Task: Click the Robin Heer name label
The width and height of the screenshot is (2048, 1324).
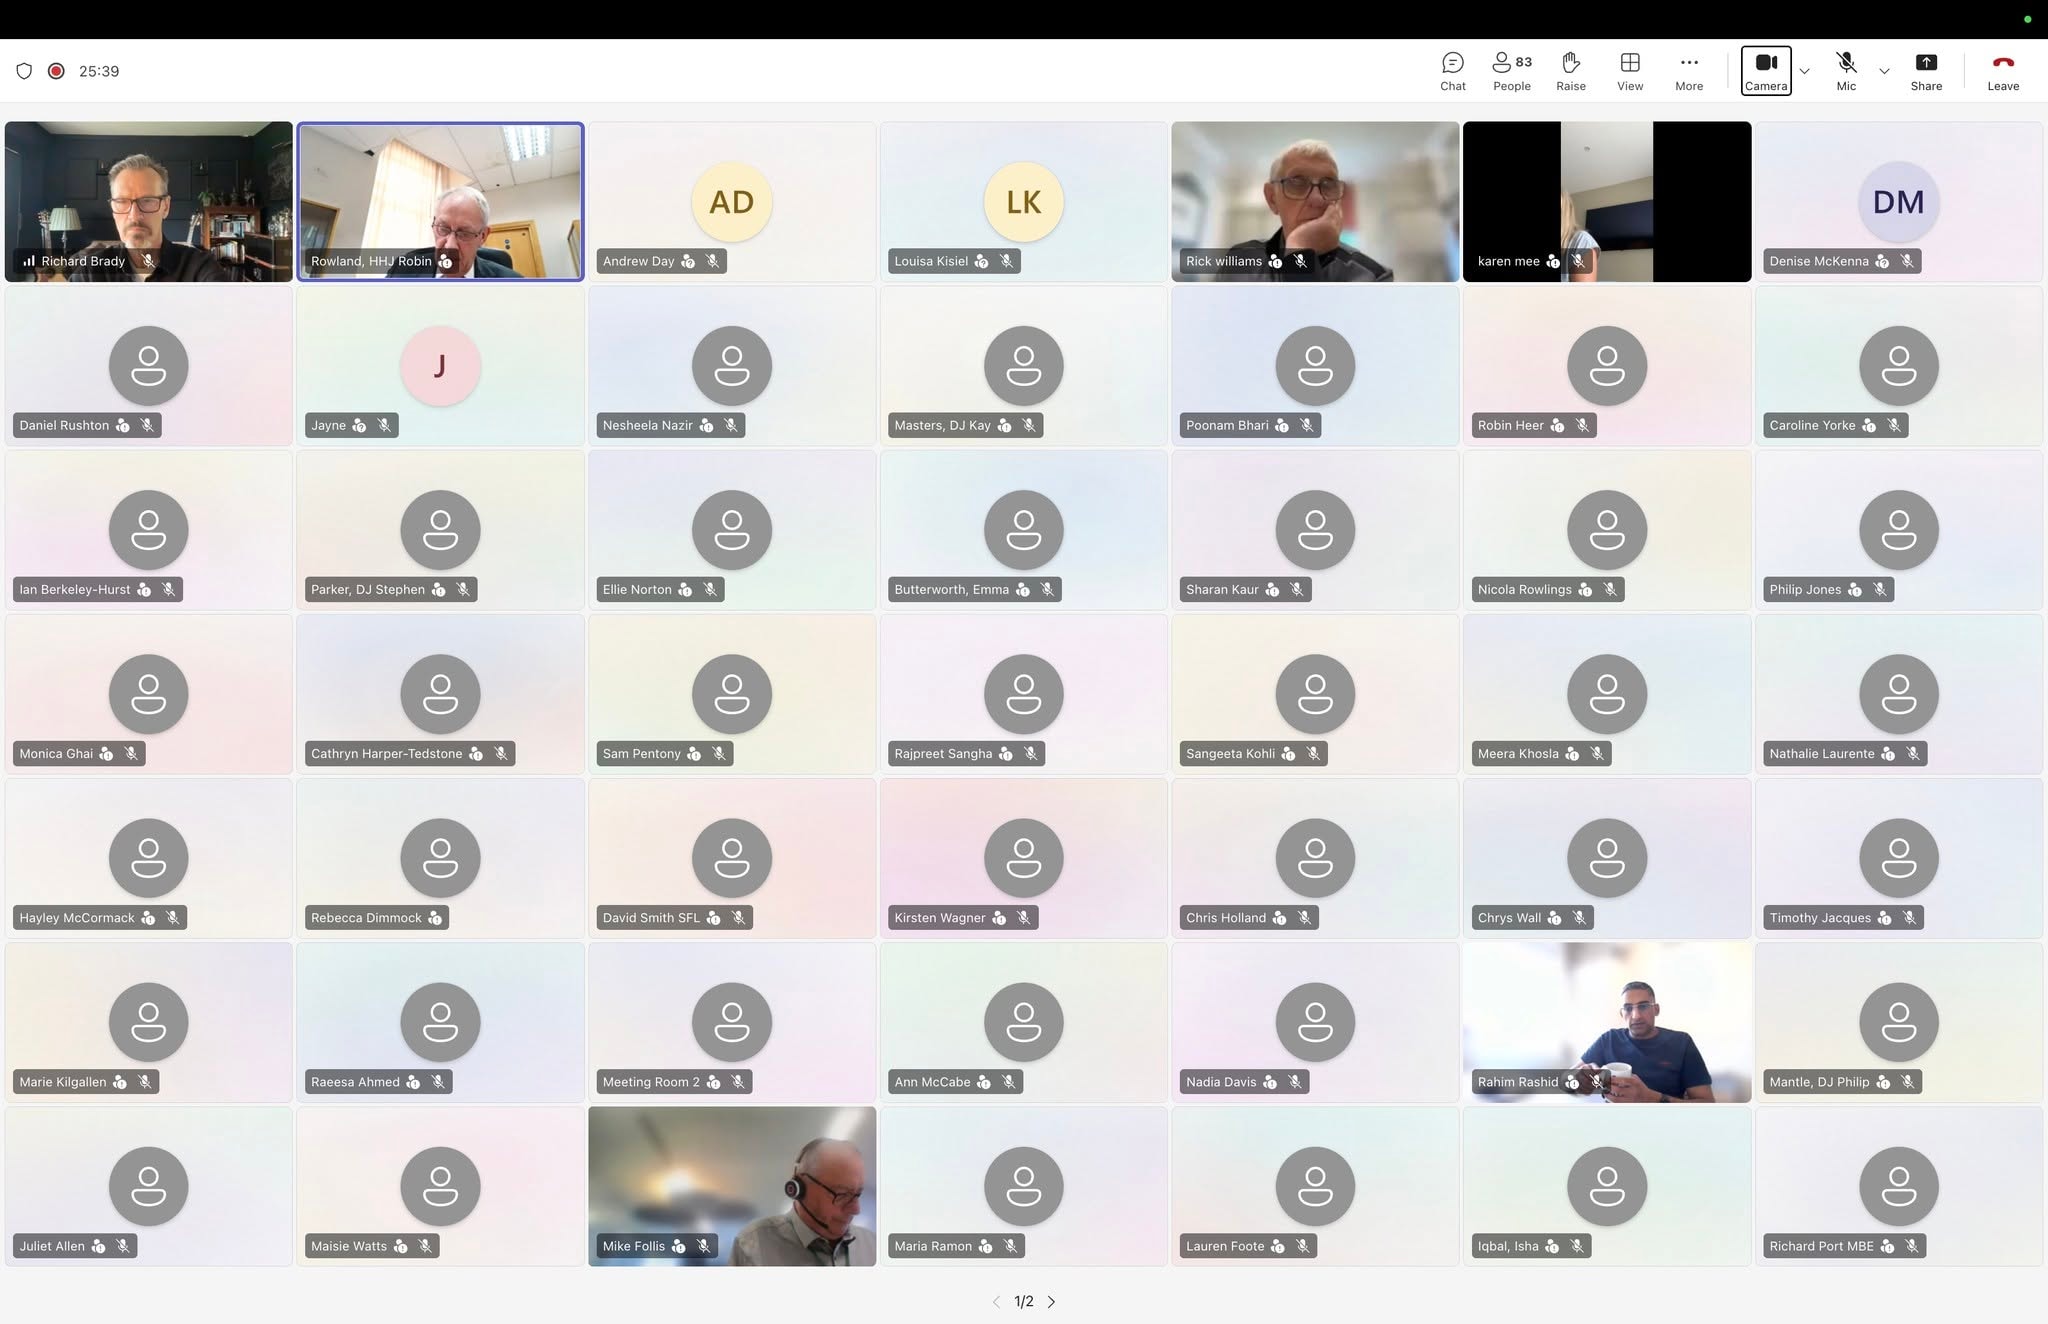Action: [x=1510, y=425]
